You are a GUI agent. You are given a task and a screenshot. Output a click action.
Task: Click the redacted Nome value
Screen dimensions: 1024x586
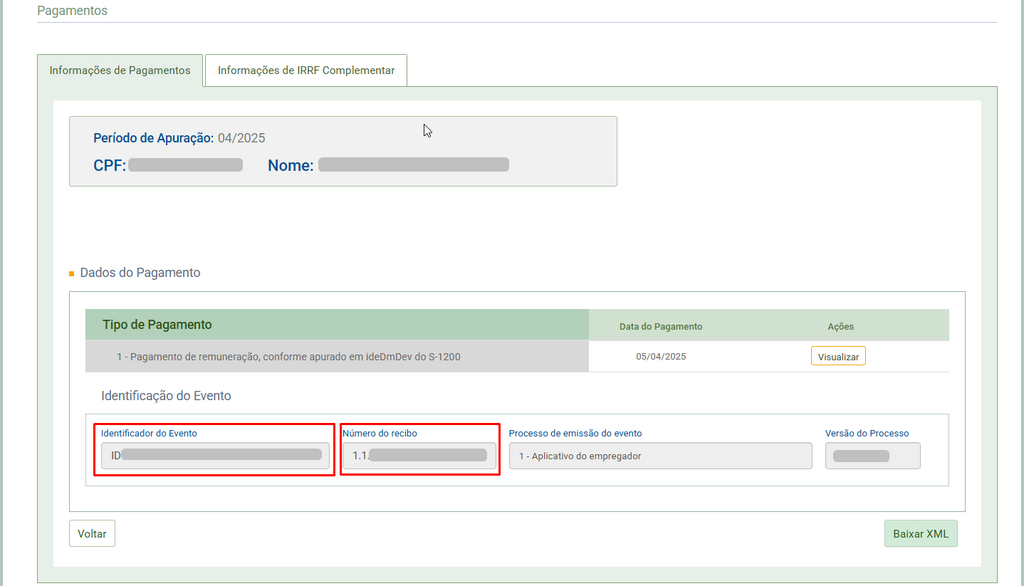(x=413, y=165)
